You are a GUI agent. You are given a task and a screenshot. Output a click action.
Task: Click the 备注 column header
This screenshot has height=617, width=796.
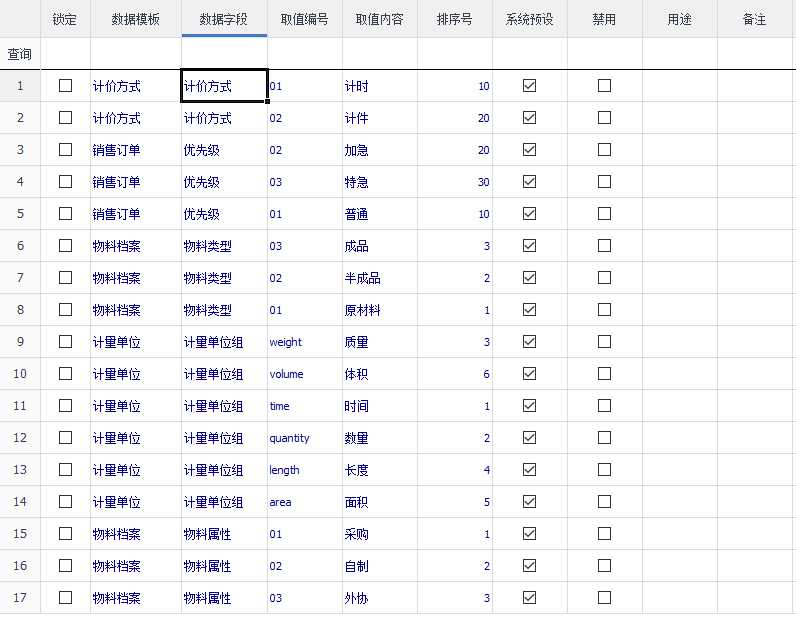coord(755,19)
